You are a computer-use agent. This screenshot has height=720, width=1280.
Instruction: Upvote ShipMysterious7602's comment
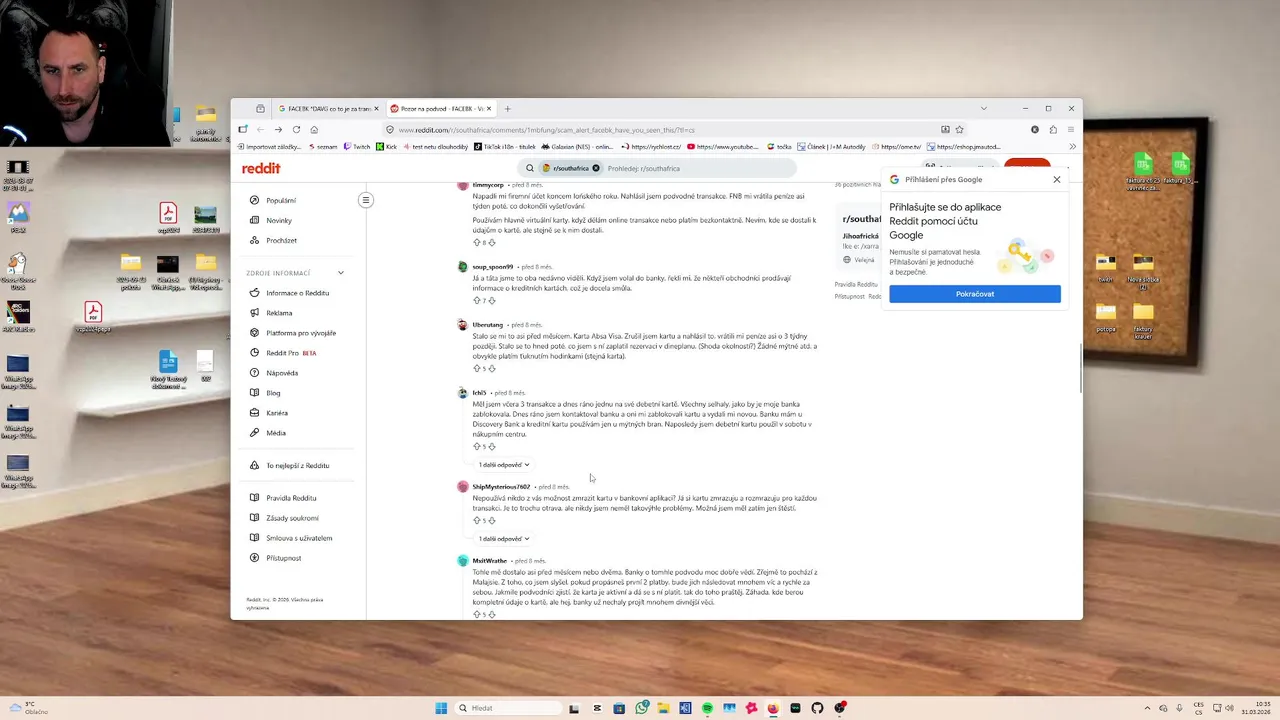(477, 520)
